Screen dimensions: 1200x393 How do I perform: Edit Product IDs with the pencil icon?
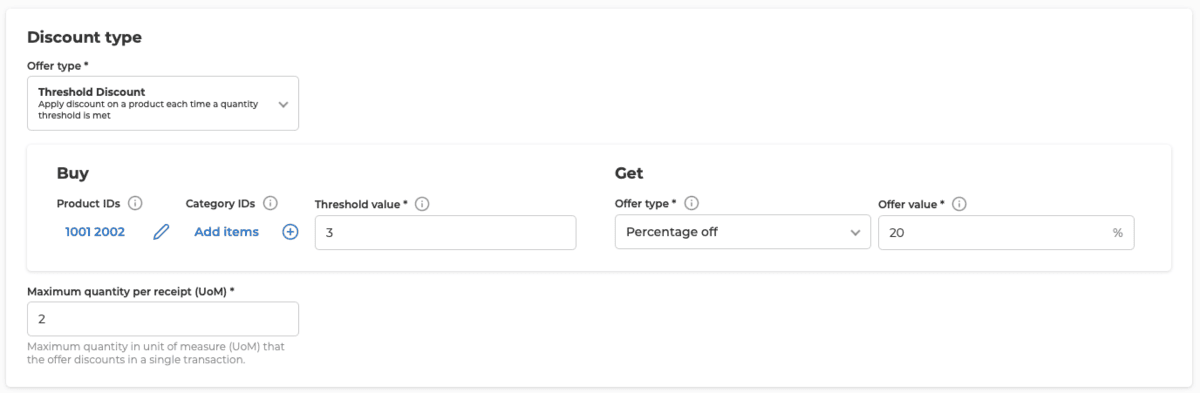click(x=161, y=232)
